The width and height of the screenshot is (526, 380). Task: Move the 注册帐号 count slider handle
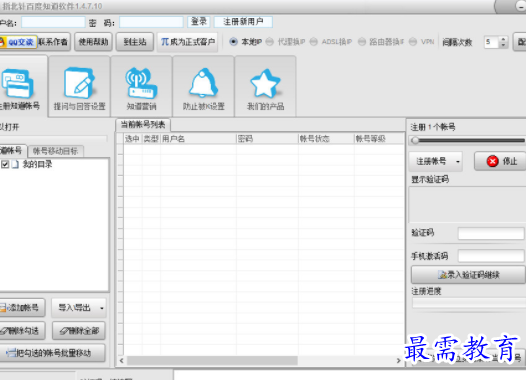[415, 141]
